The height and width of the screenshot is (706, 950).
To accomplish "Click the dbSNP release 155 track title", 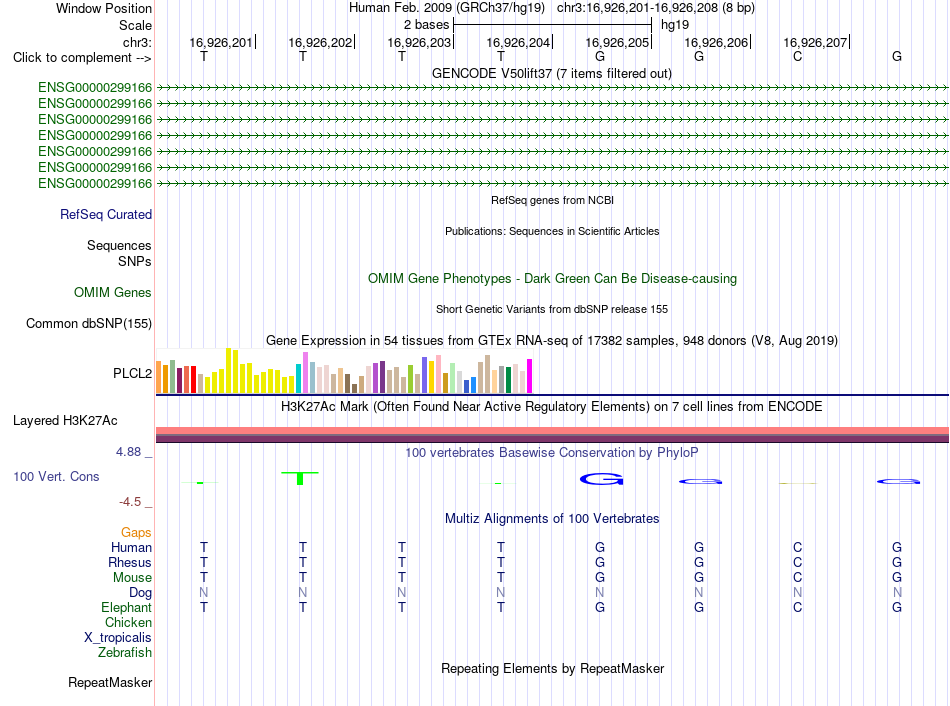I will 552,309.
